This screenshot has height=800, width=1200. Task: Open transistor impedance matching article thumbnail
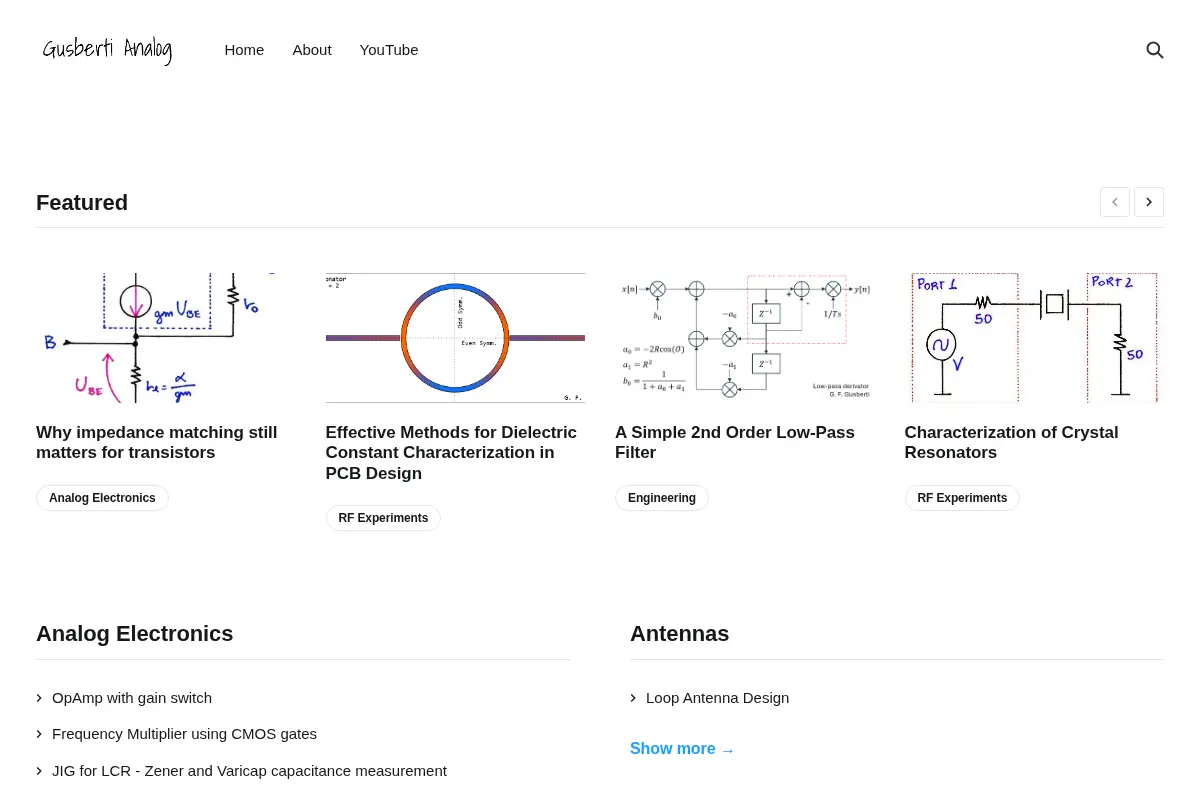[165, 338]
